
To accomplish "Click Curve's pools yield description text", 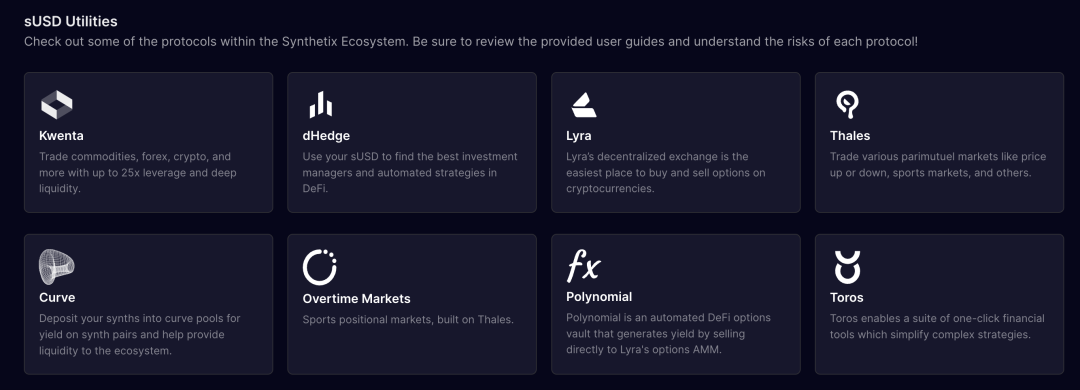I will coord(140,334).
